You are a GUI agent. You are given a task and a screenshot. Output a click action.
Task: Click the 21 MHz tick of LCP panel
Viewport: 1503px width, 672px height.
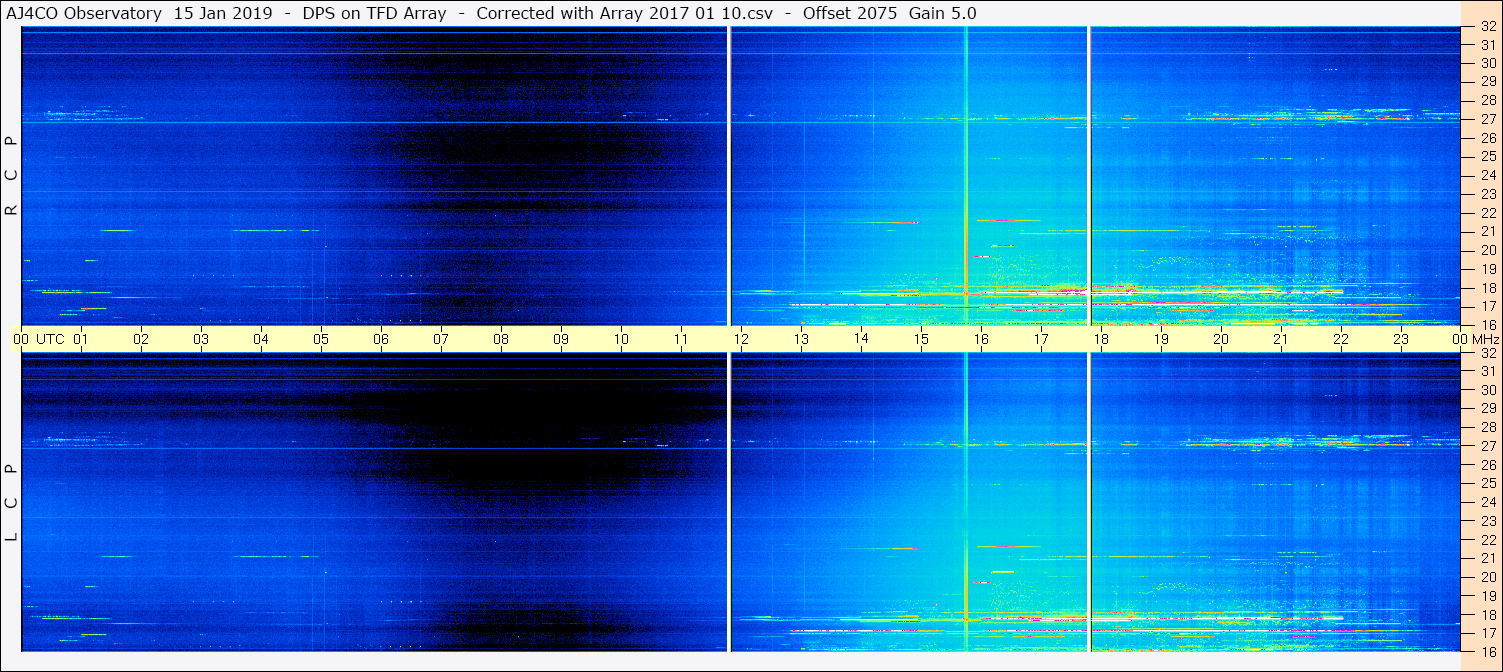point(1488,558)
